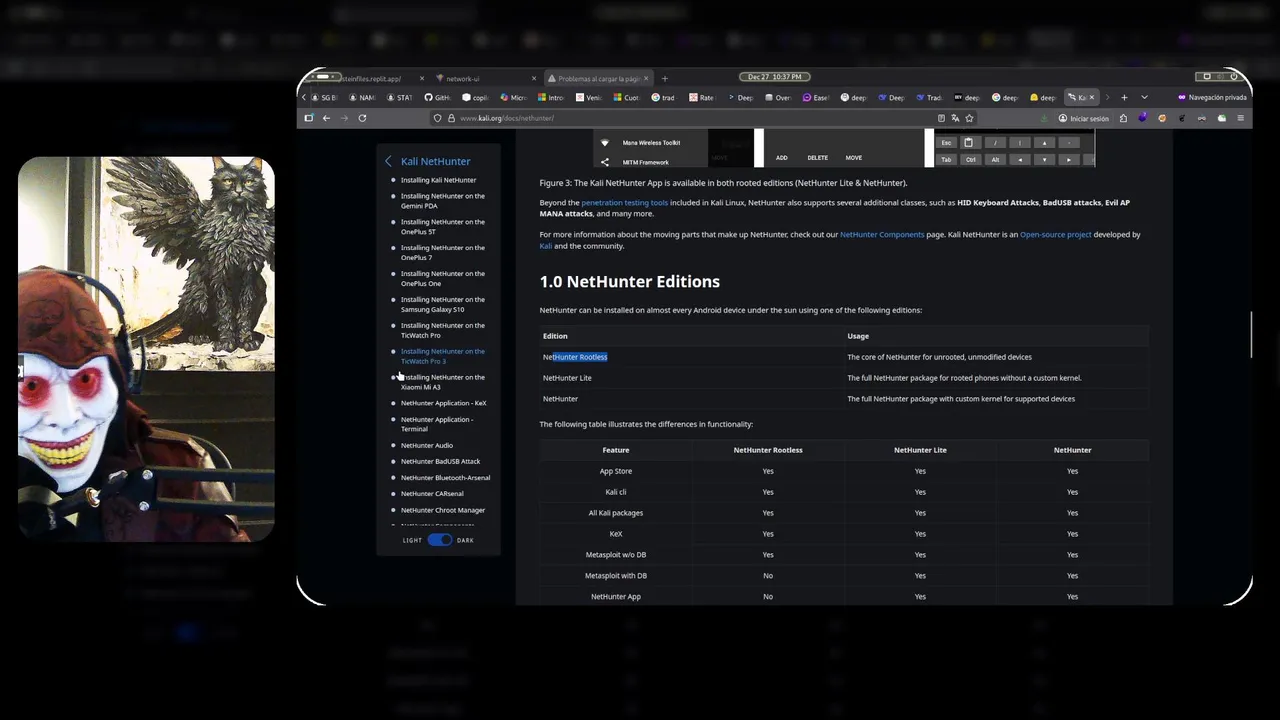Screen dimensions: 1280x720
Task: Switch to the GitHub tab
Action: click(x=437, y=97)
